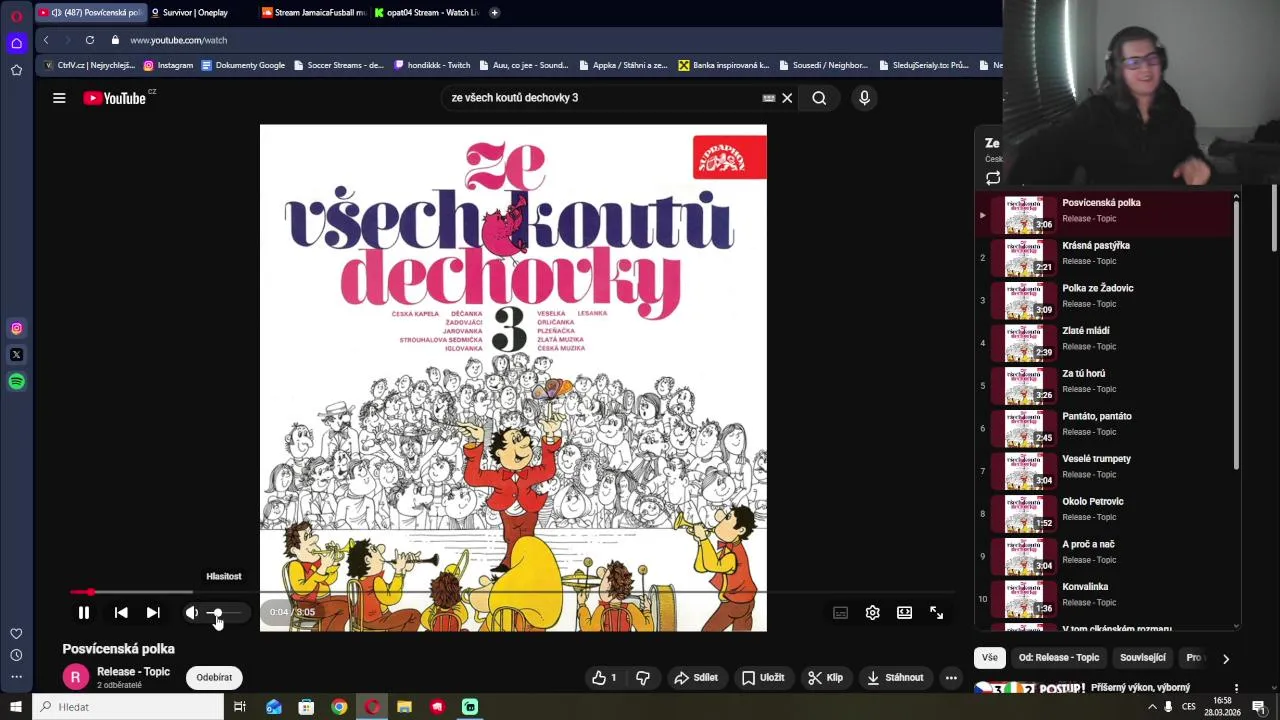Select the Vše filter chip
1280x720 pixels.
(989, 657)
